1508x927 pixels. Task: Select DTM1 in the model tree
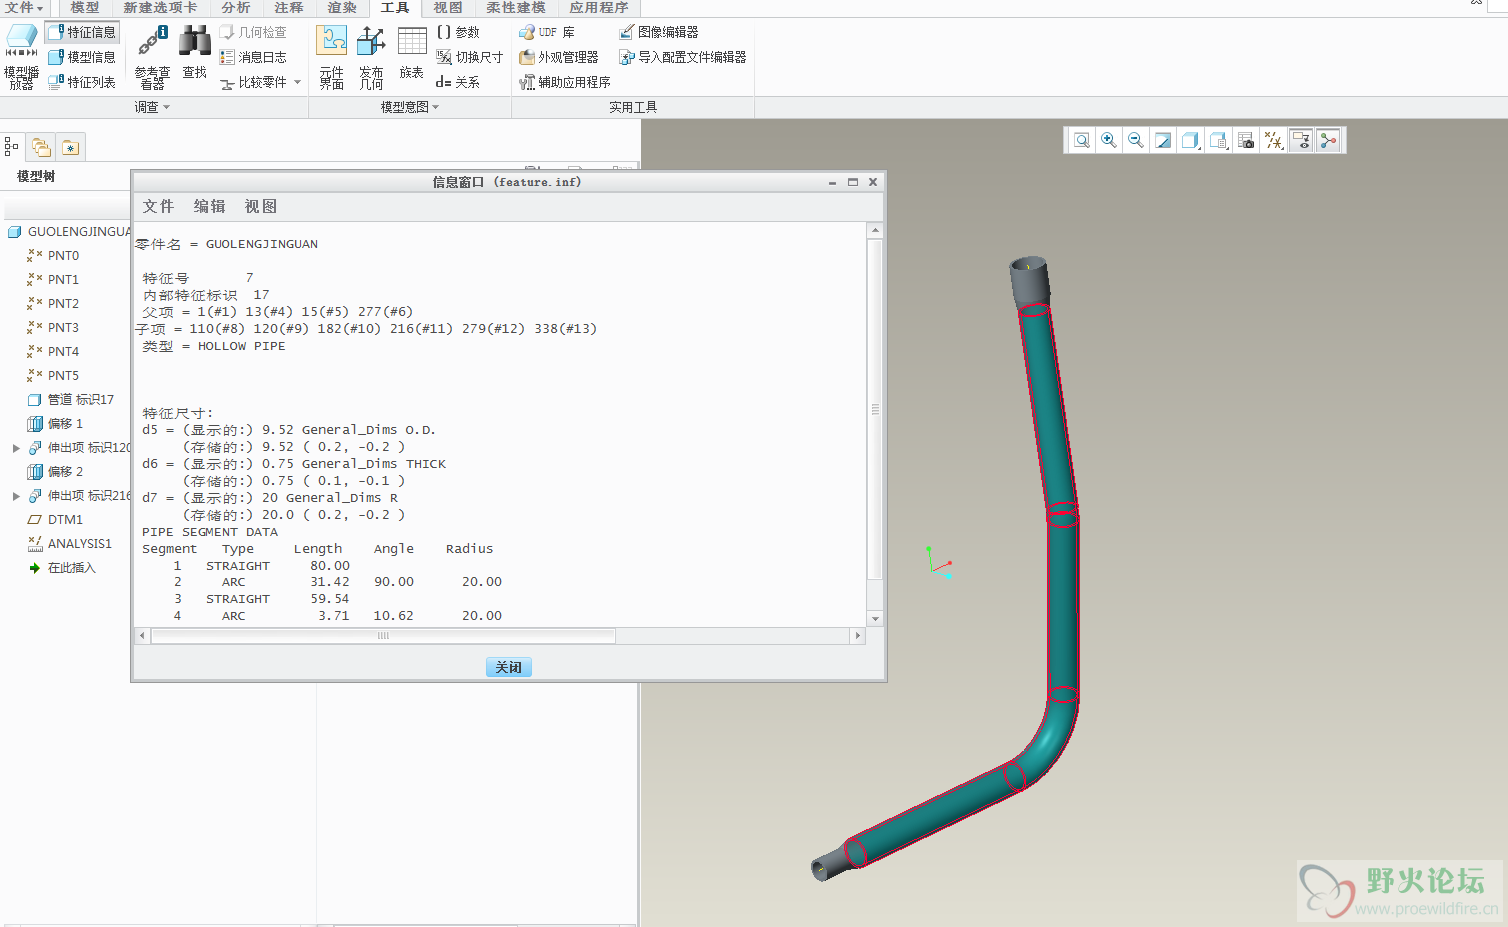pos(65,520)
